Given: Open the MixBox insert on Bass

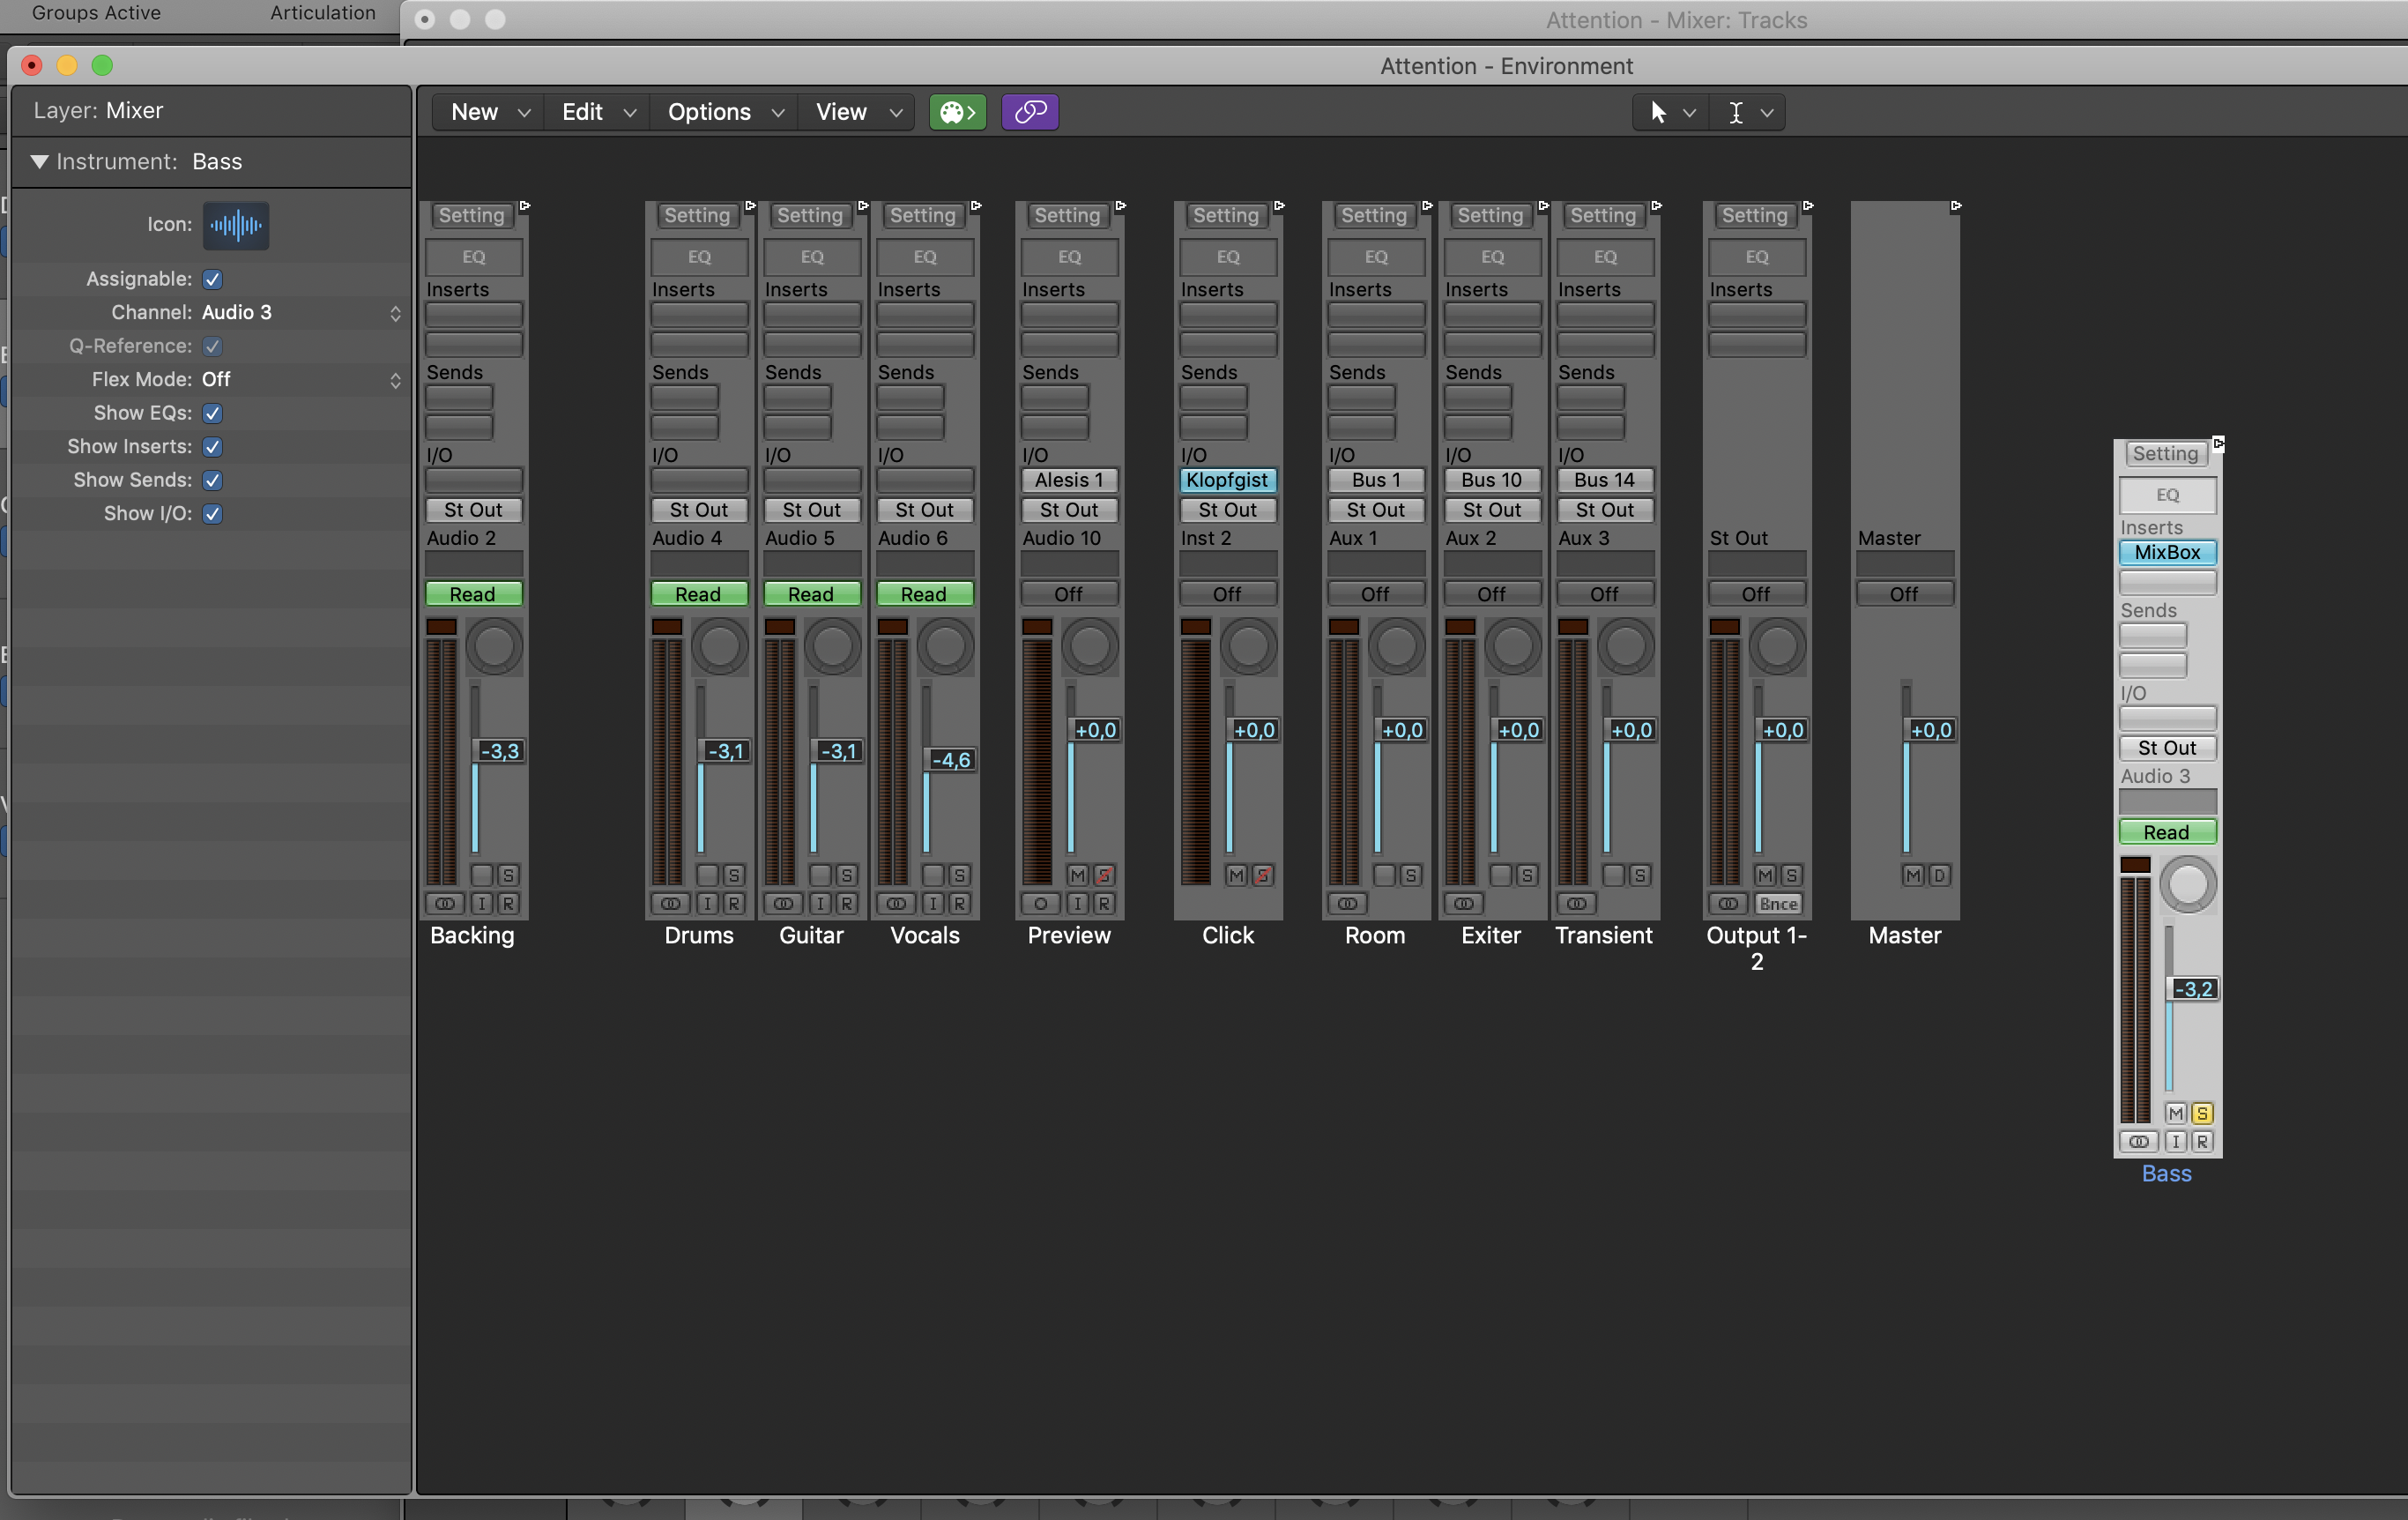Looking at the screenshot, I should (2166, 552).
